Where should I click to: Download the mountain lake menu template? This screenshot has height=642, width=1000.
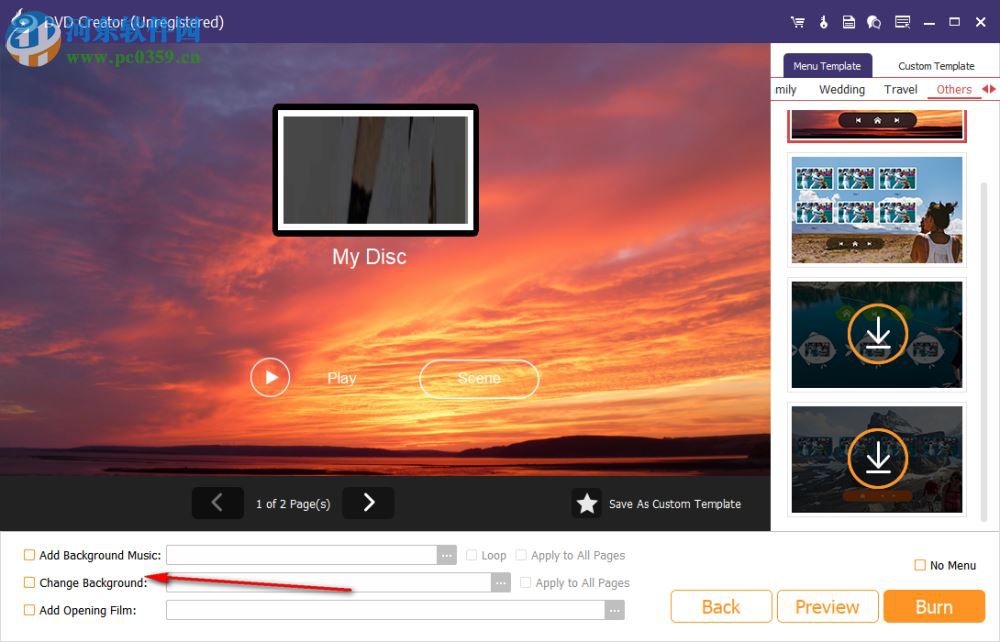pos(877,459)
